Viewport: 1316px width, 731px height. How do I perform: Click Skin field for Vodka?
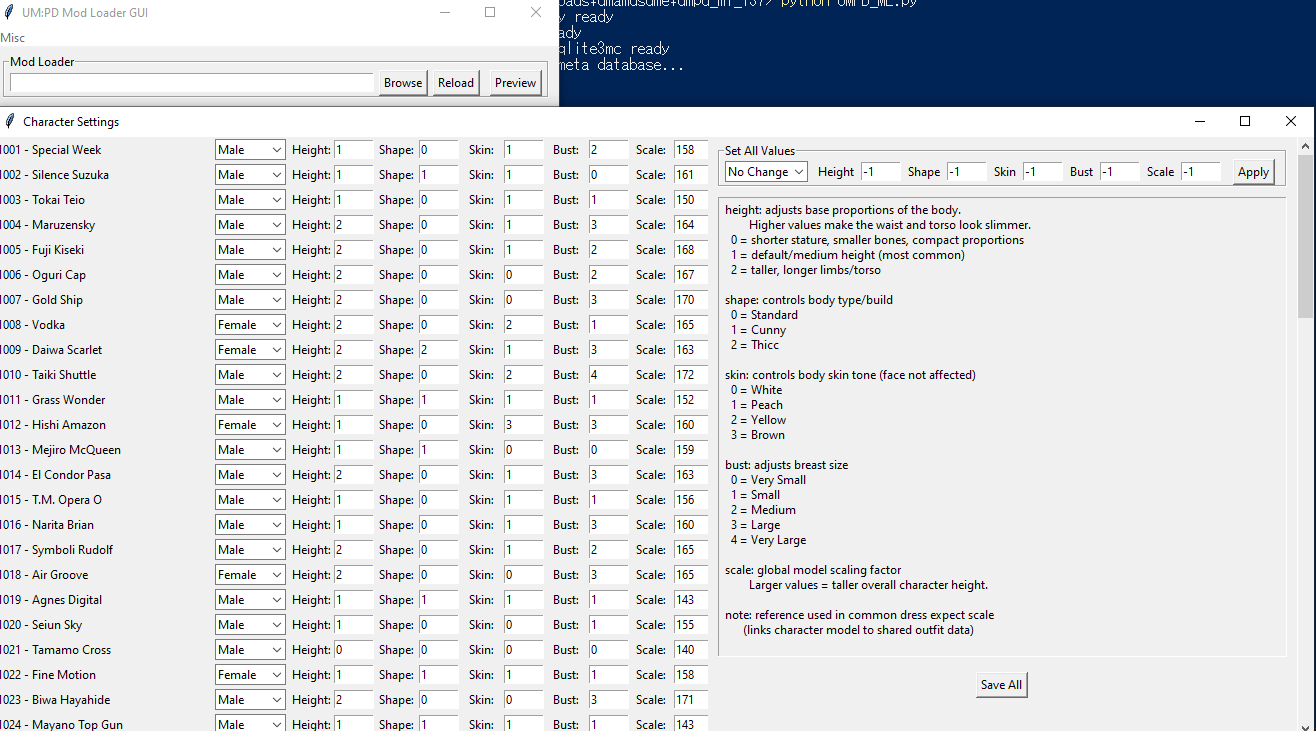pyautogui.click(x=523, y=325)
